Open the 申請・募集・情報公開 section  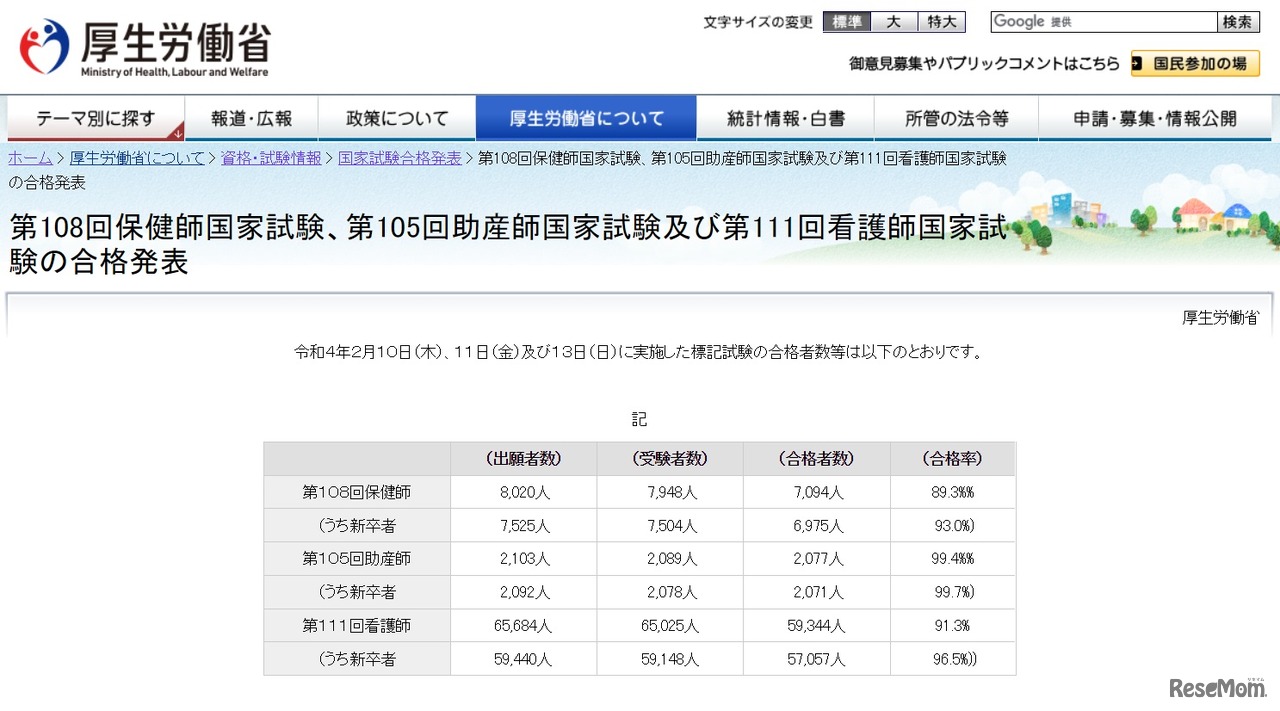(x=1155, y=117)
